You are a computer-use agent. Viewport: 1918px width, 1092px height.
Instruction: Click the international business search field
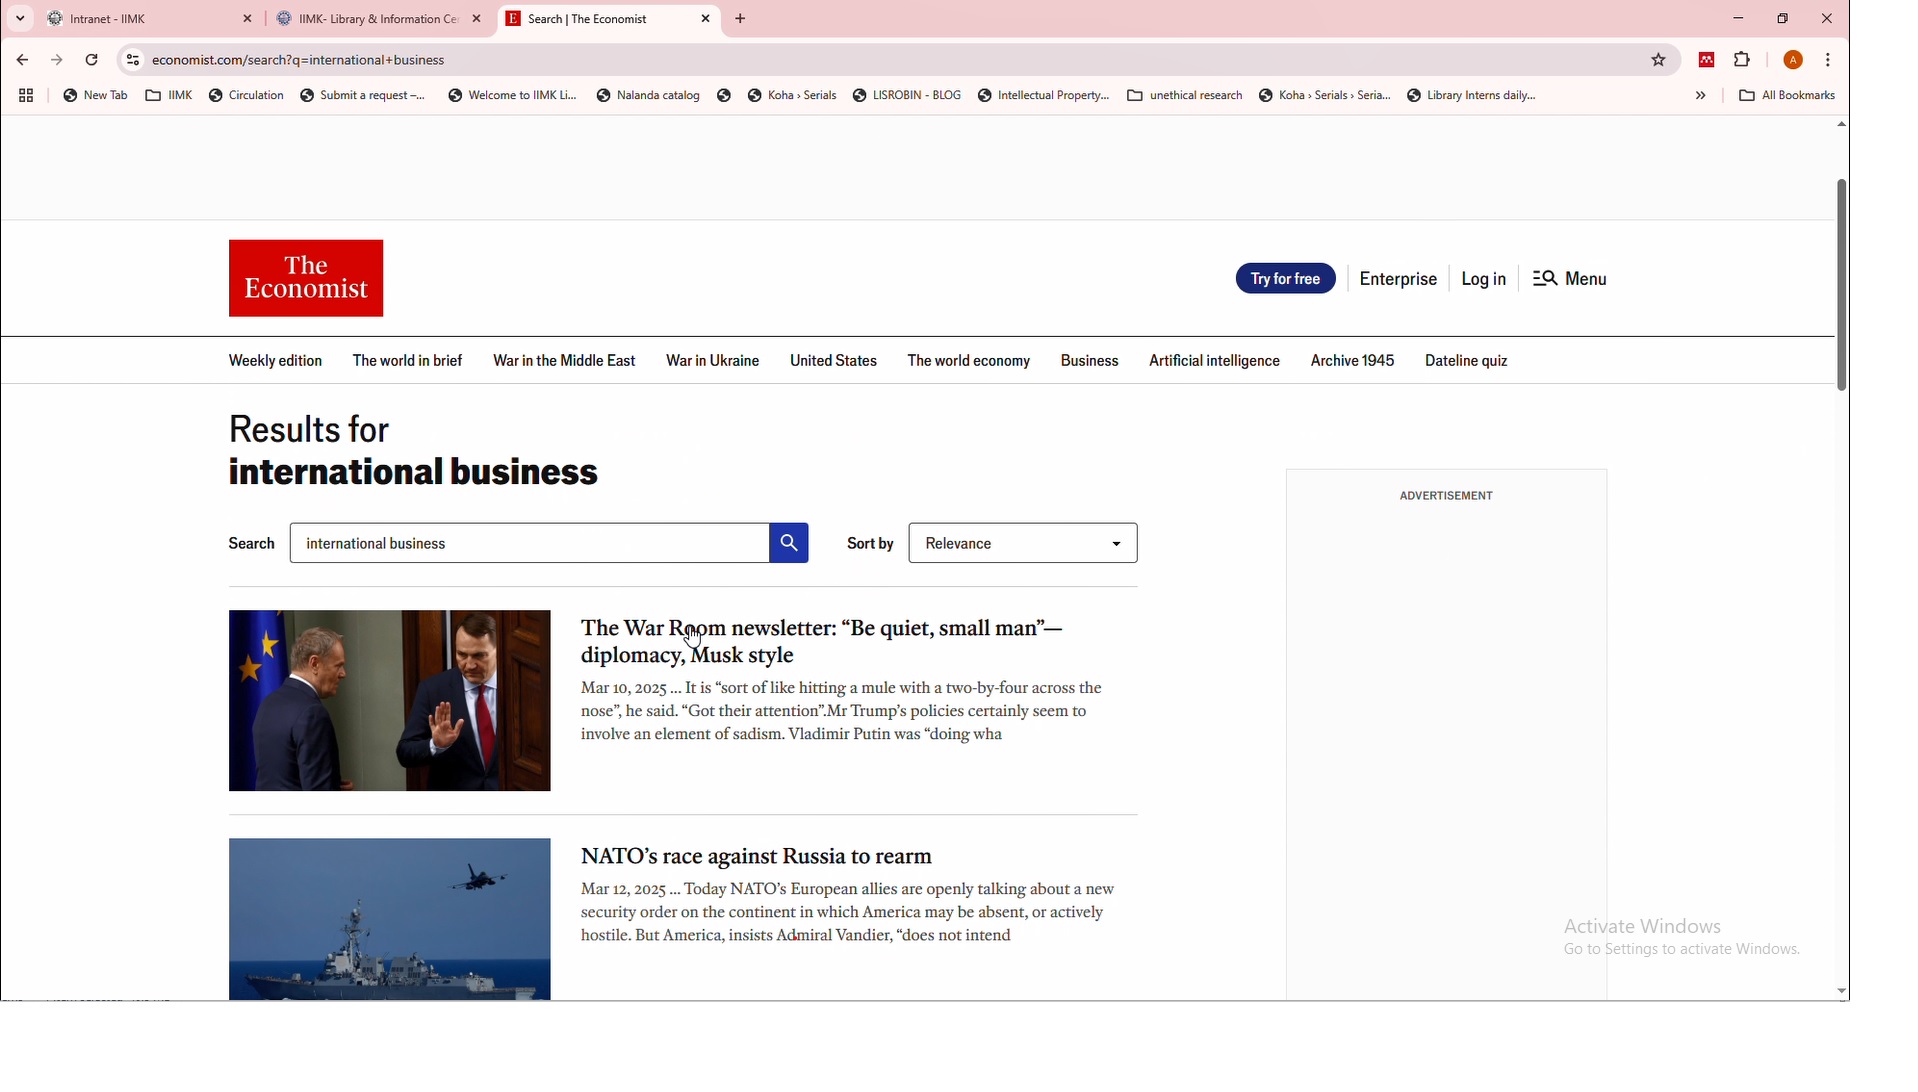click(x=528, y=543)
